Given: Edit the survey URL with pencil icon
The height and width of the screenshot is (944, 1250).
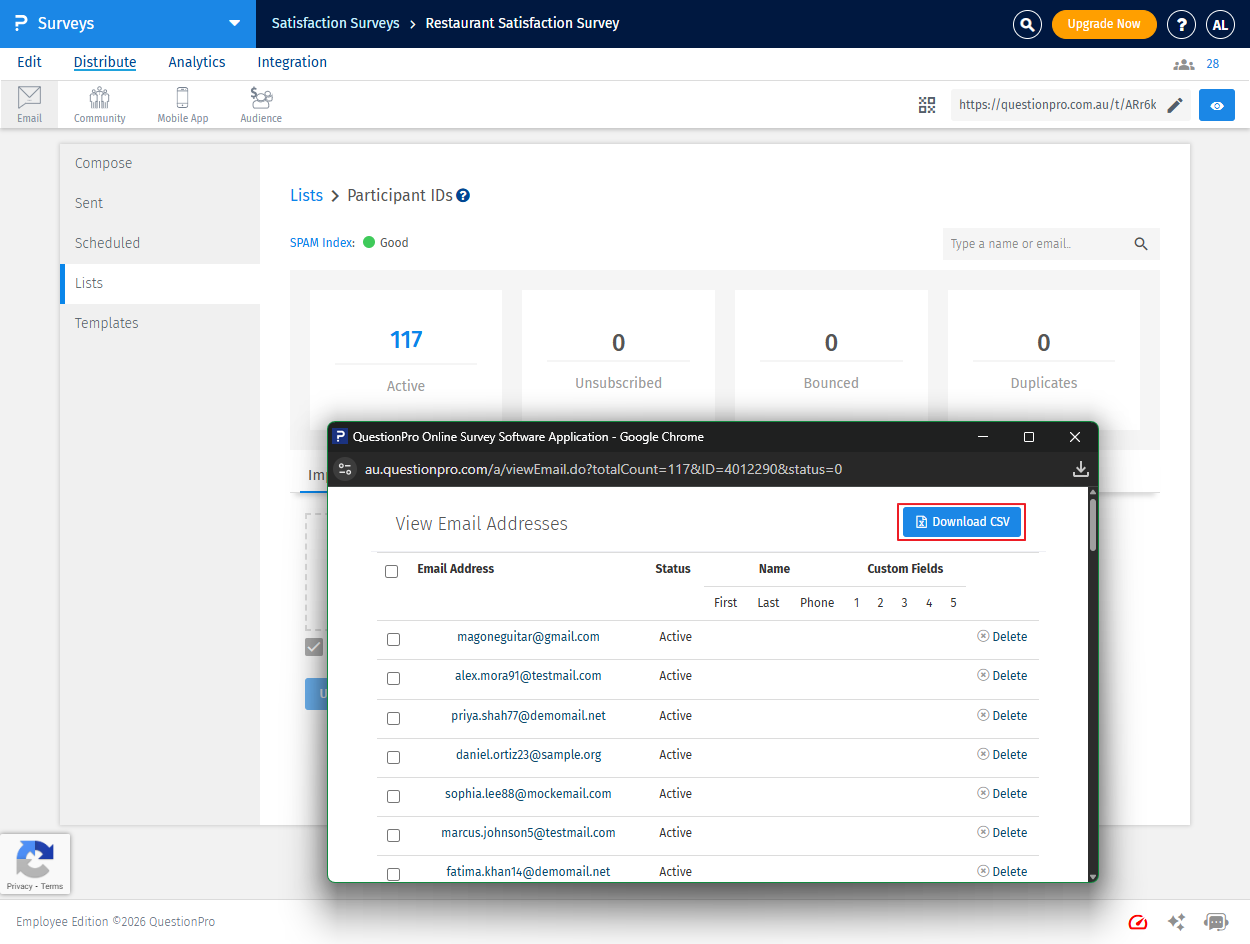Looking at the screenshot, I should point(1175,105).
